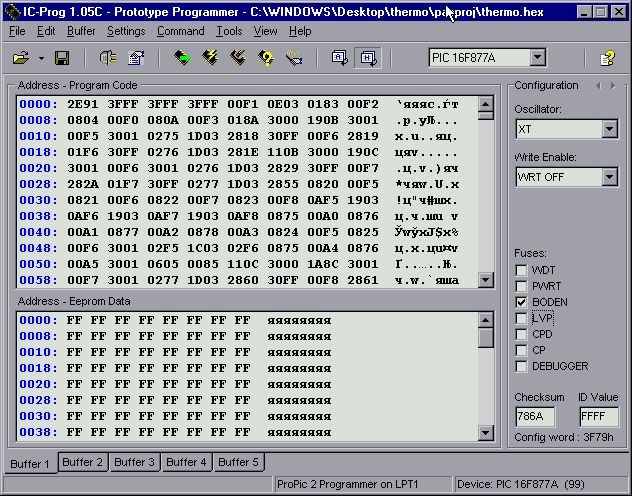Open the Help menu
Screen dimensions: 632x496
[300, 31]
